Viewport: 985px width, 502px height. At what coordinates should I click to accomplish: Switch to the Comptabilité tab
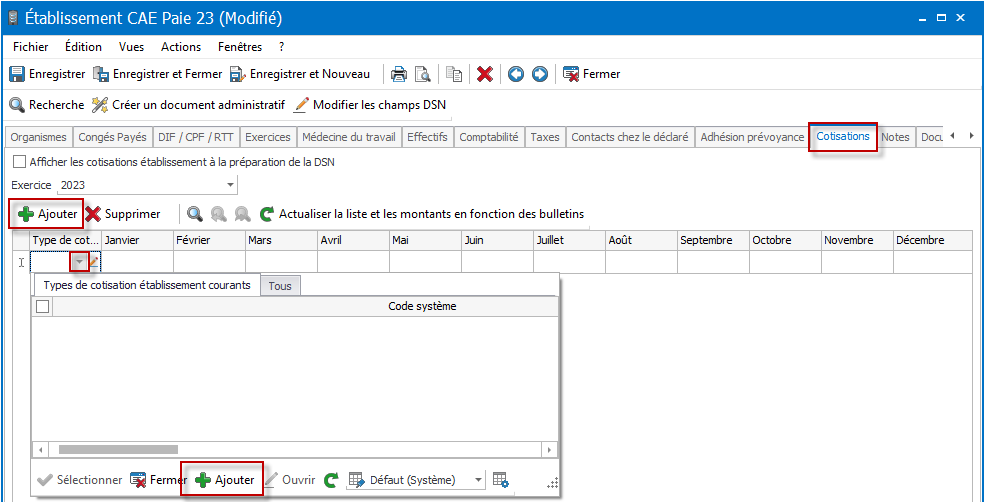[489, 137]
